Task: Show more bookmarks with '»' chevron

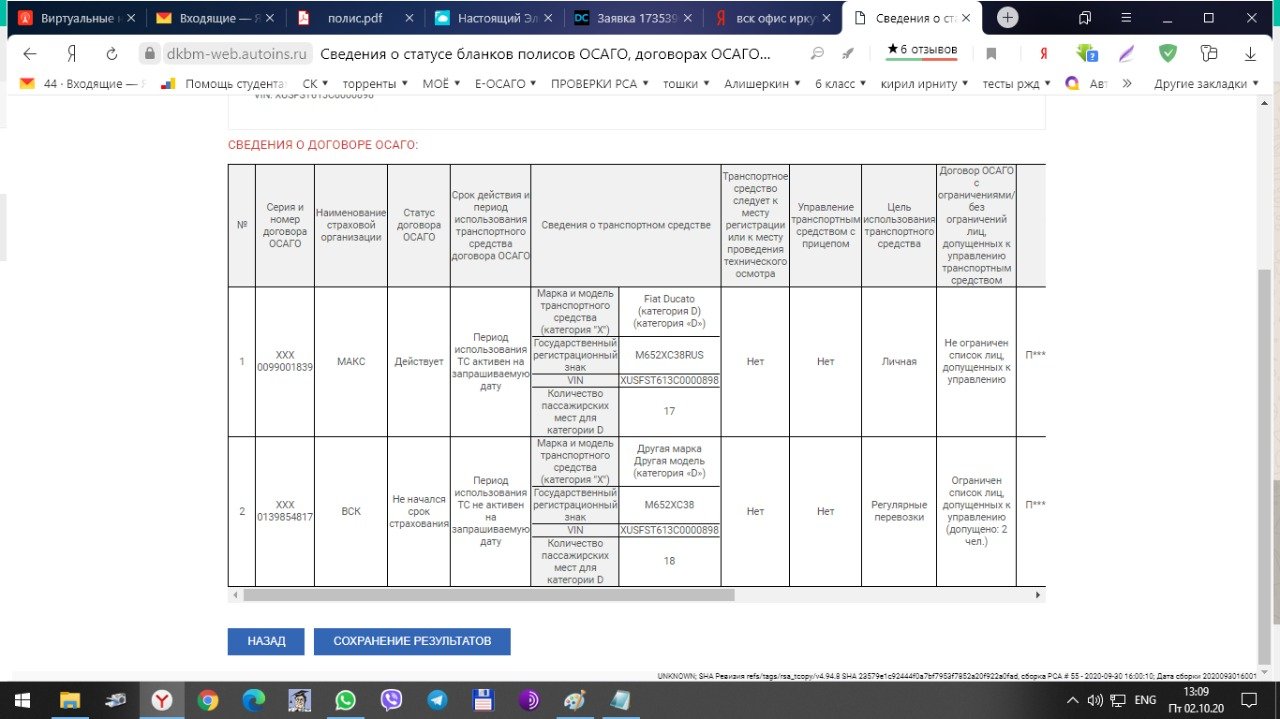Action: [1127, 84]
